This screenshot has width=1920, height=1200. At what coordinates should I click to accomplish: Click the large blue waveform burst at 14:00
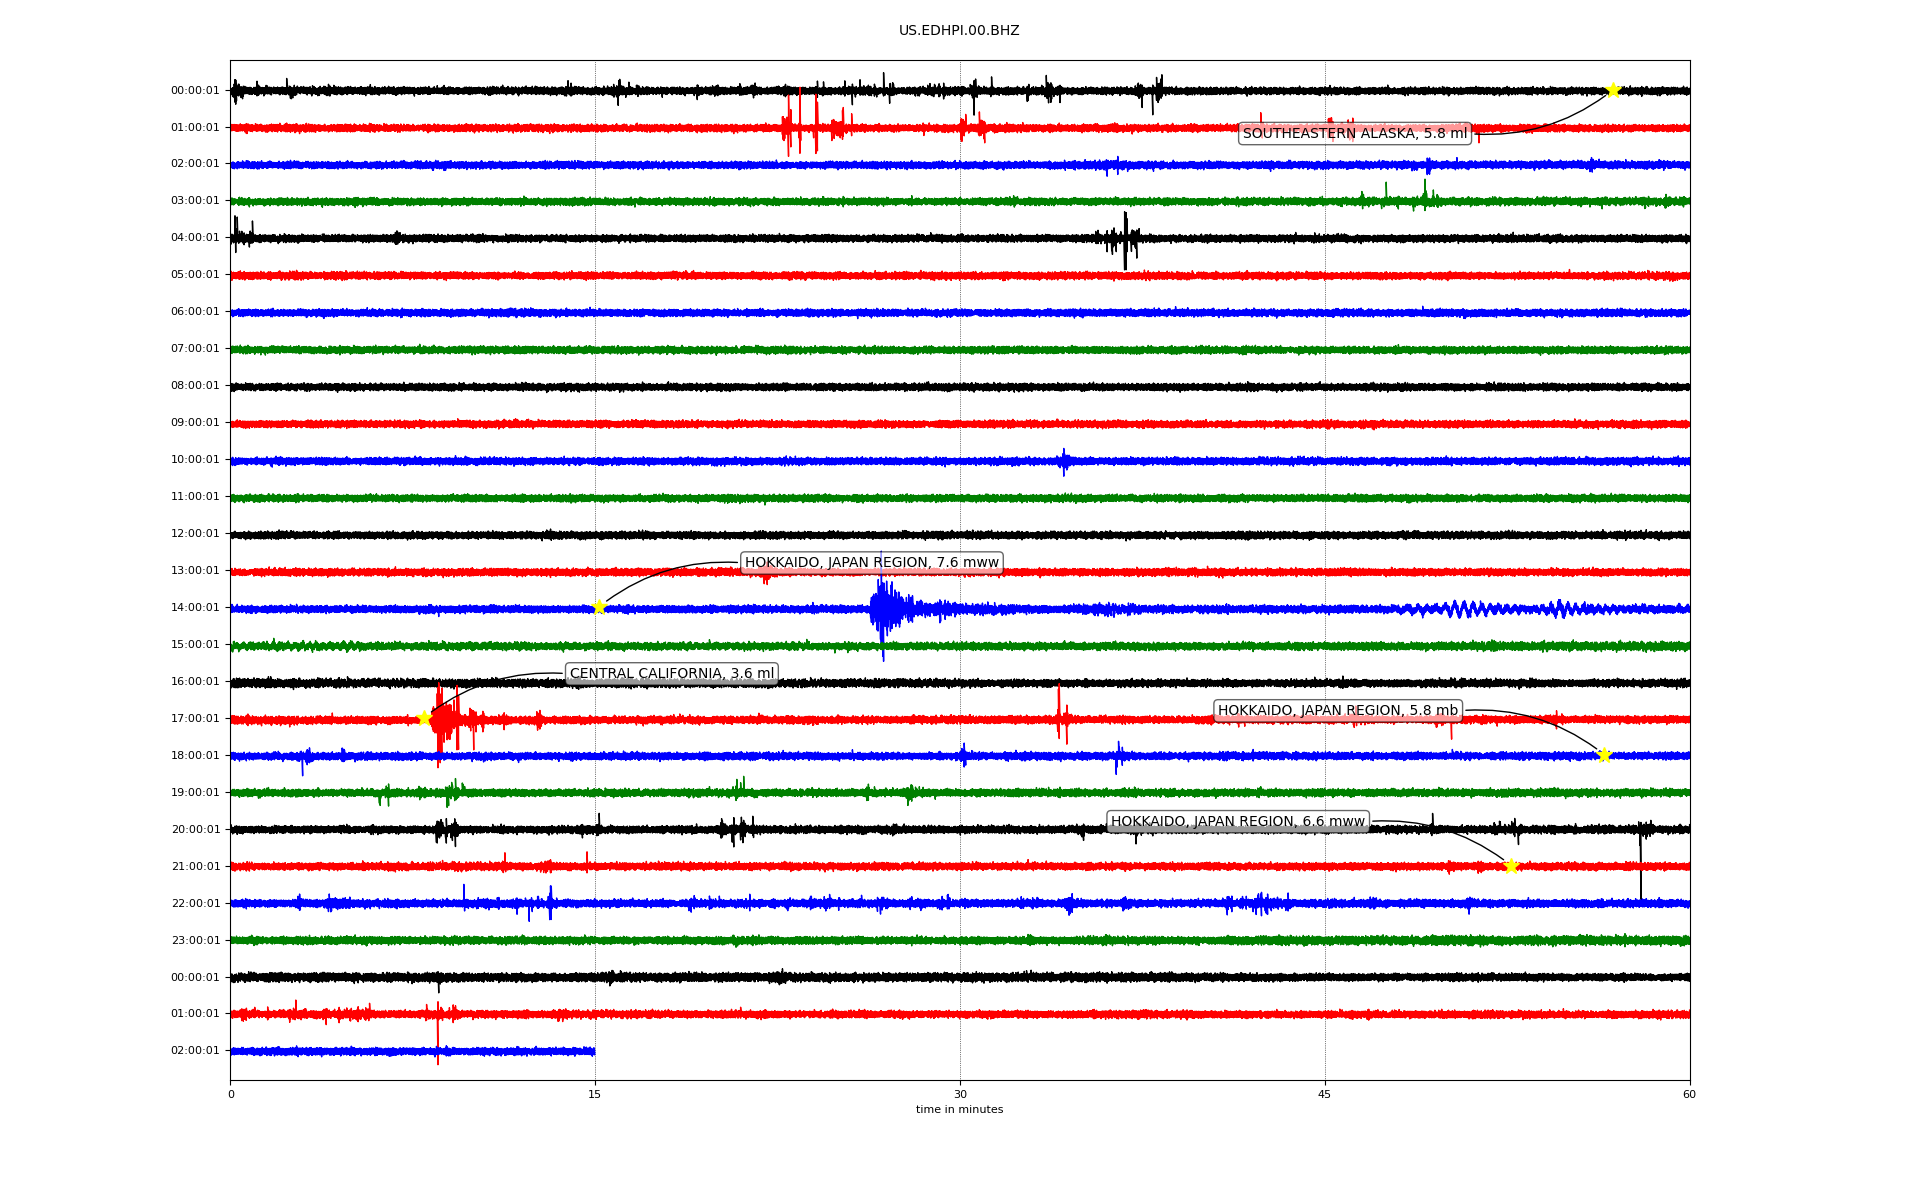pos(883,608)
